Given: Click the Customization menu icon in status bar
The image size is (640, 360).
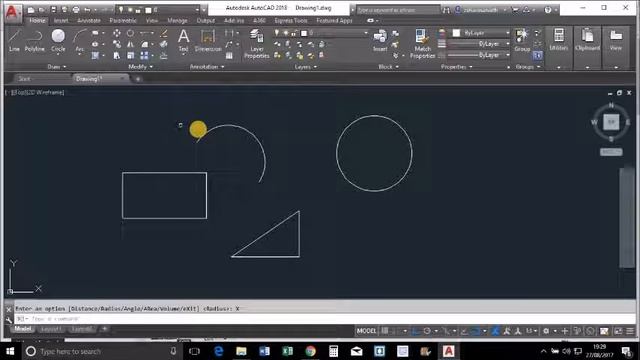Looking at the screenshot, I should (x=630, y=331).
